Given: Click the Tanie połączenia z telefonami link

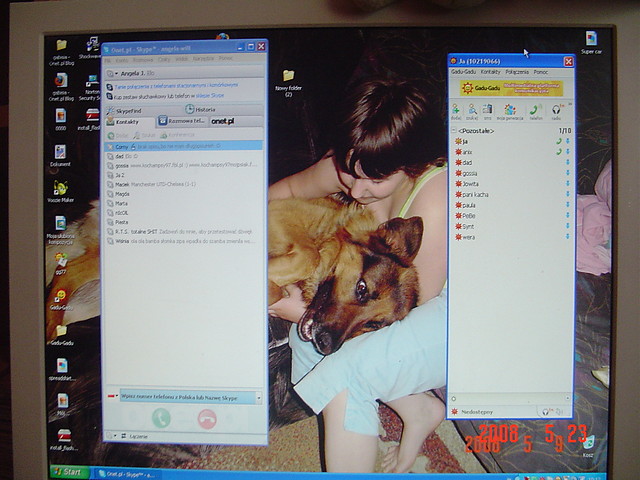Looking at the screenshot, I should [x=176, y=86].
